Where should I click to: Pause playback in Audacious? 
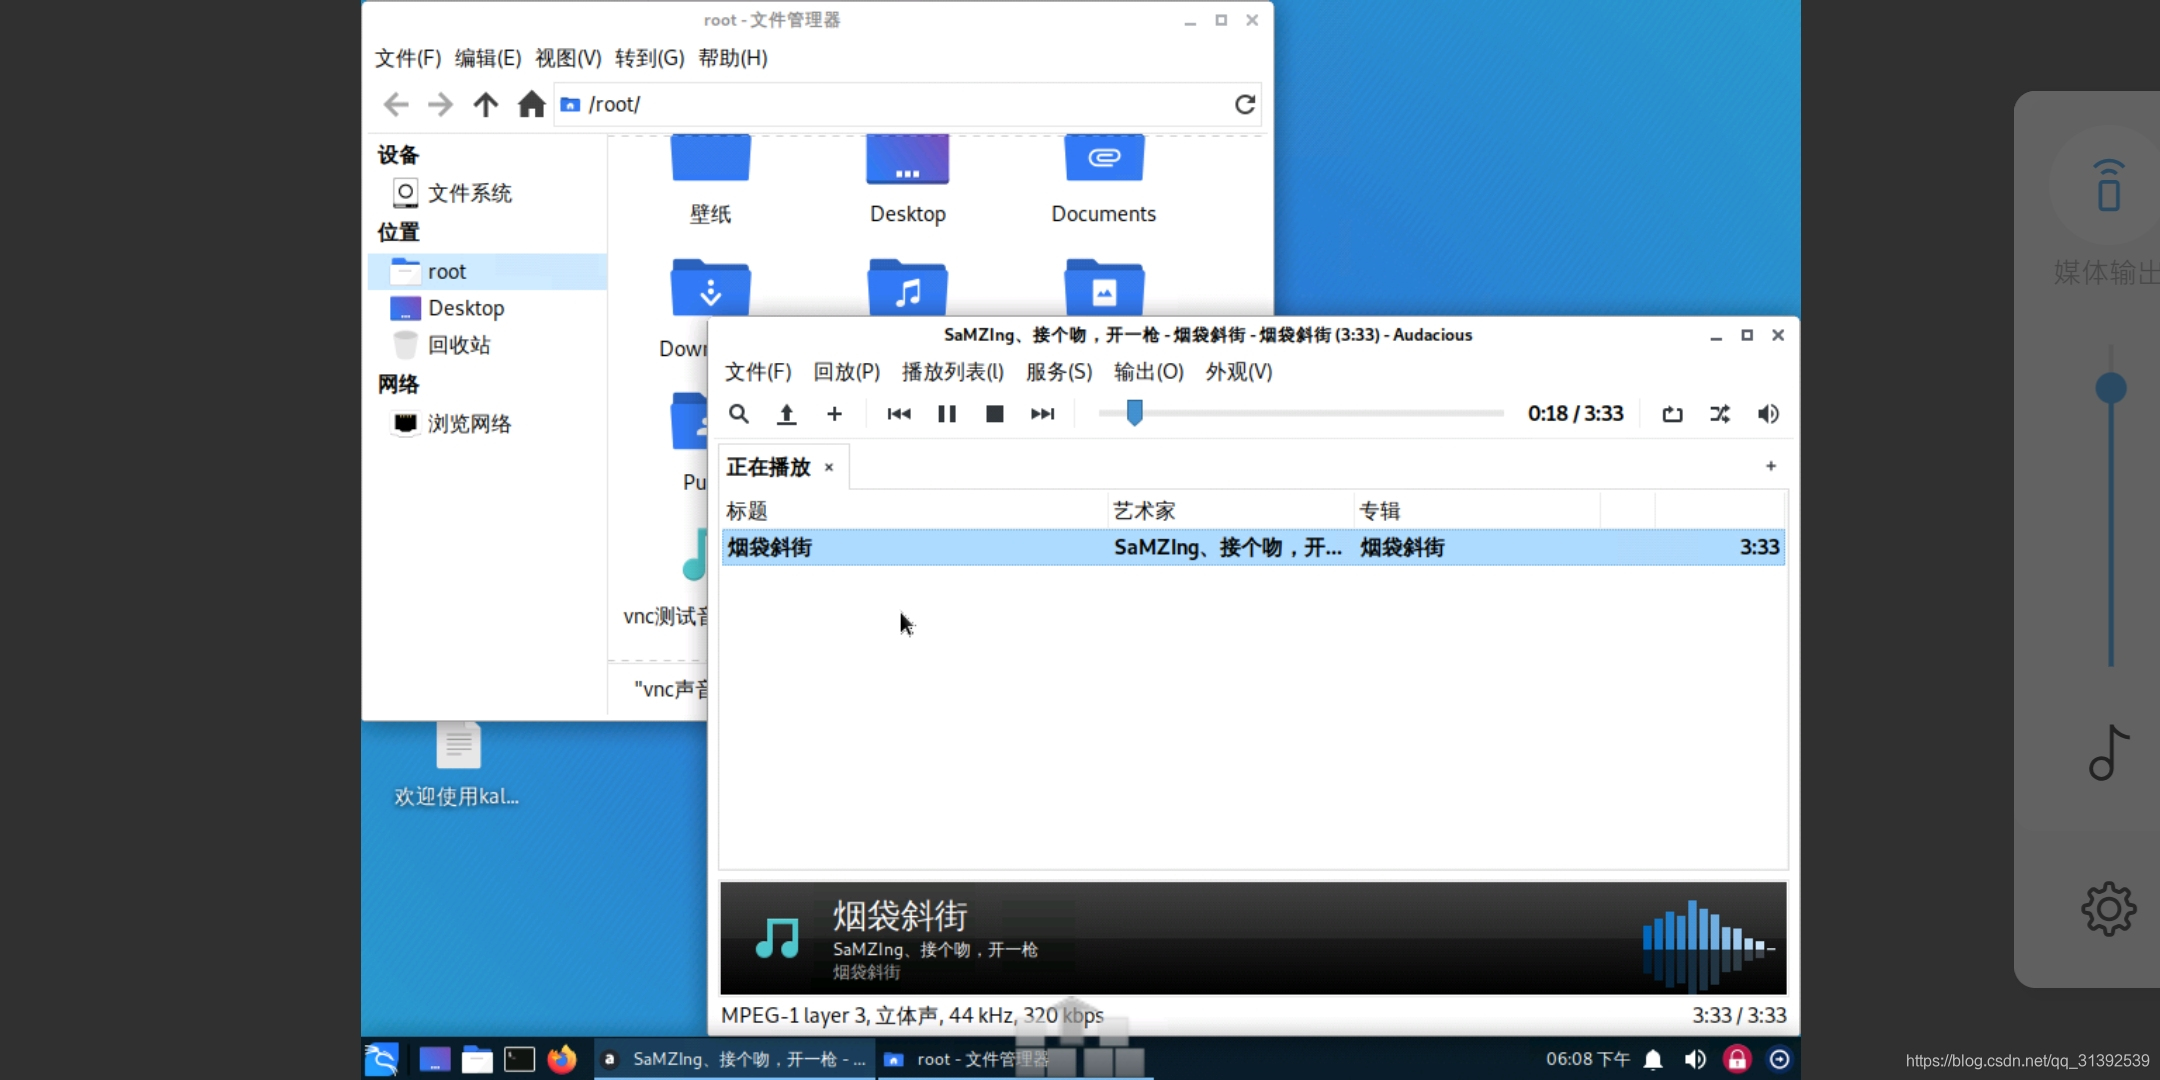(947, 414)
